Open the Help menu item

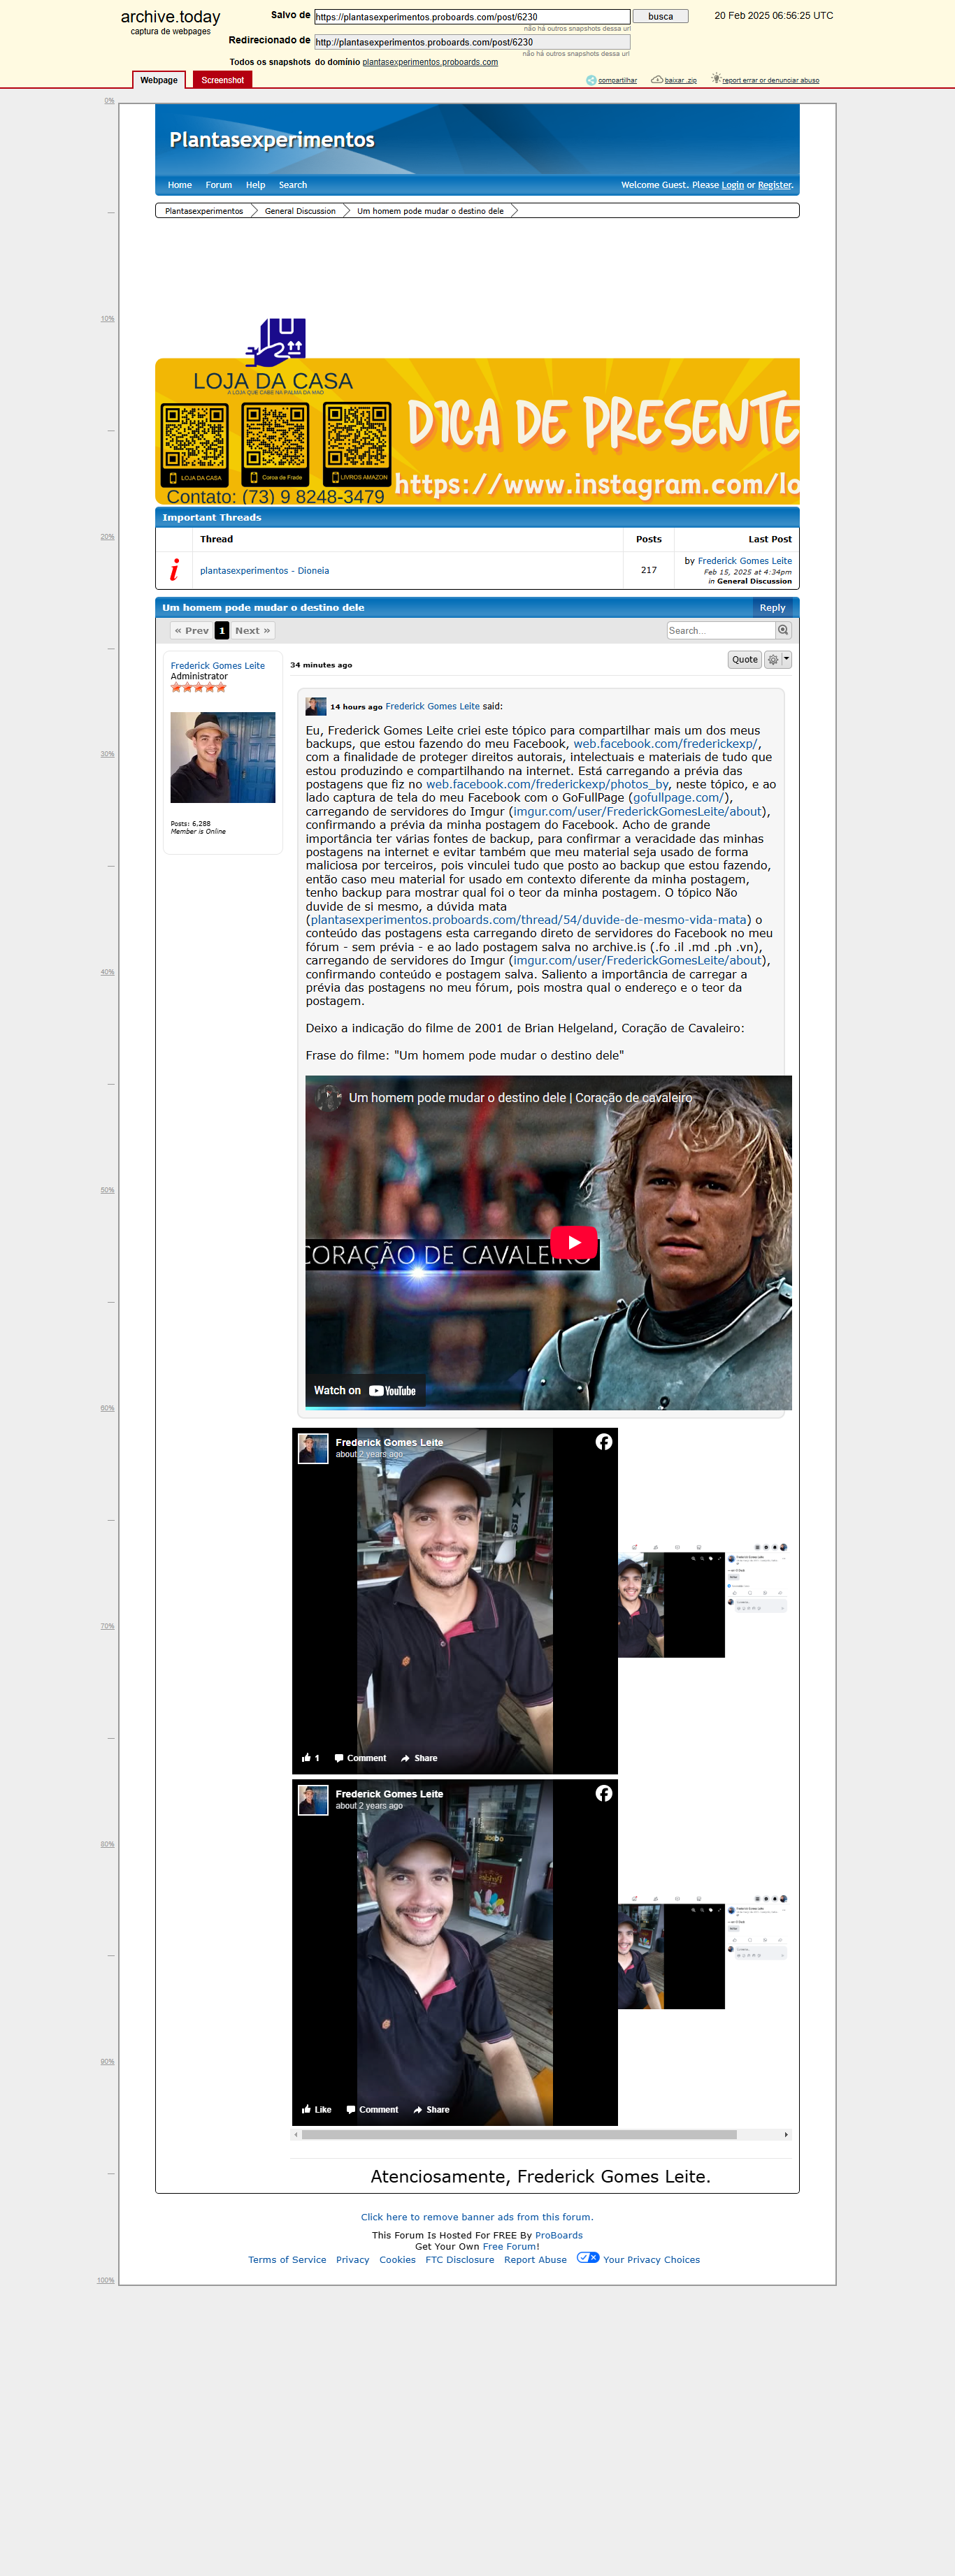tap(256, 185)
